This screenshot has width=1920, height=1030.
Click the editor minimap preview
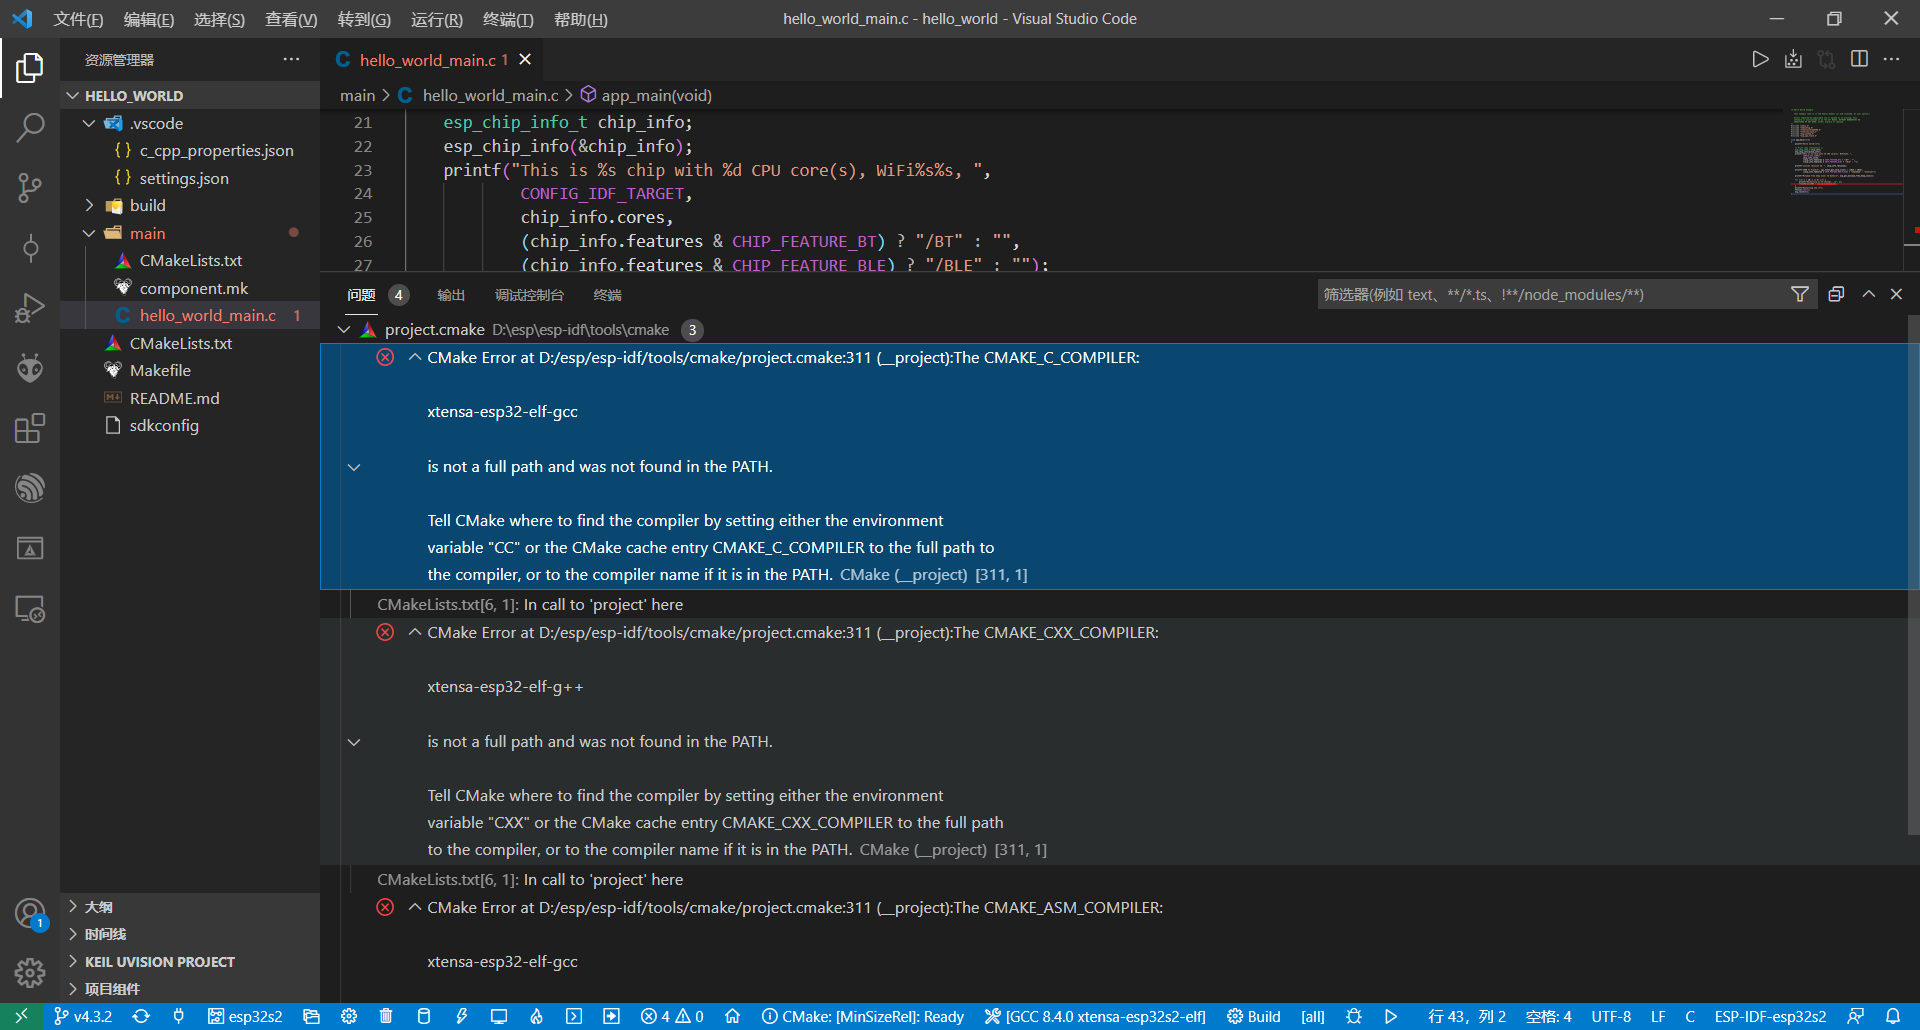coord(1845,152)
